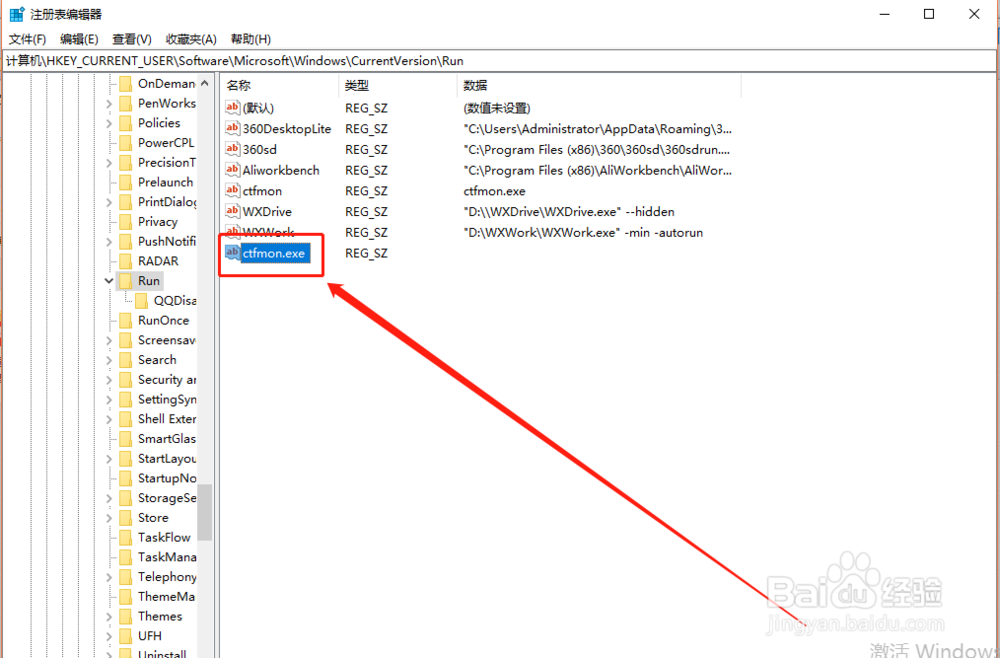Image resolution: width=1000 pixels, height=658 pixels.
Task: Click the registry path address bar
Action: point(400,60)
